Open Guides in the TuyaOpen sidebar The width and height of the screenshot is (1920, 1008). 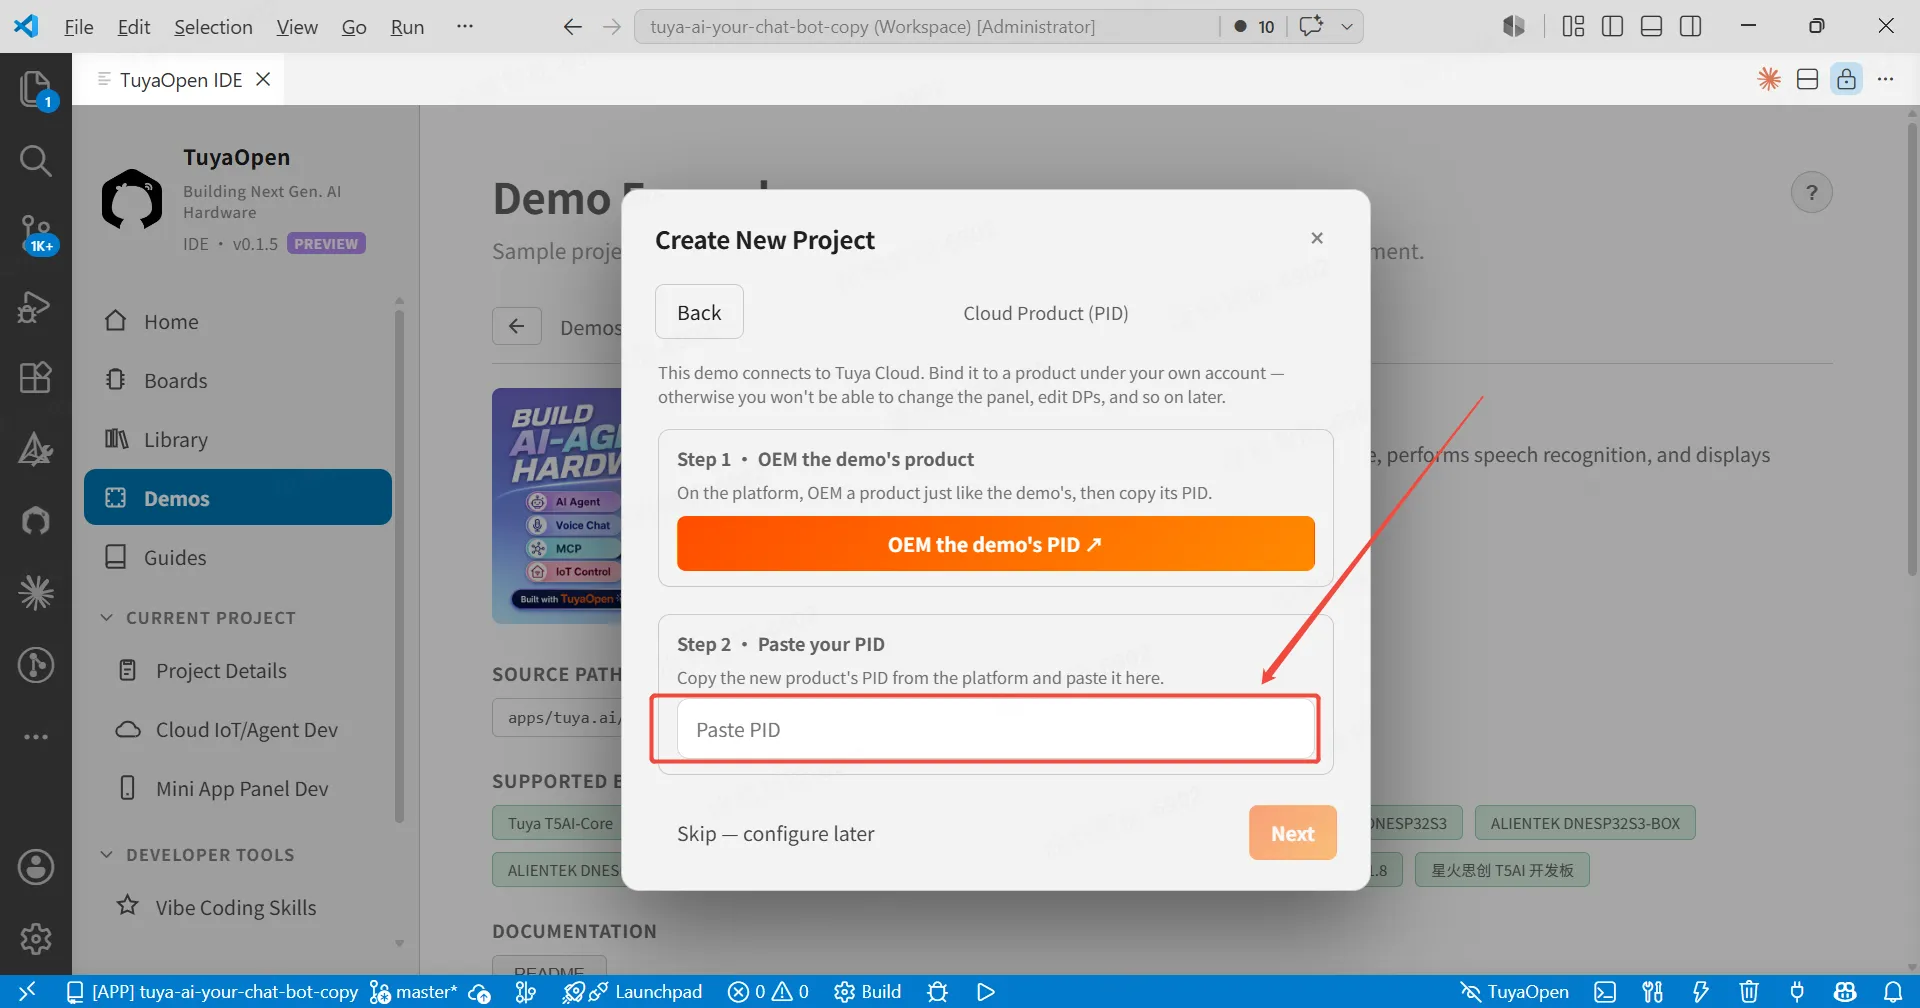(x=238, y=557)
